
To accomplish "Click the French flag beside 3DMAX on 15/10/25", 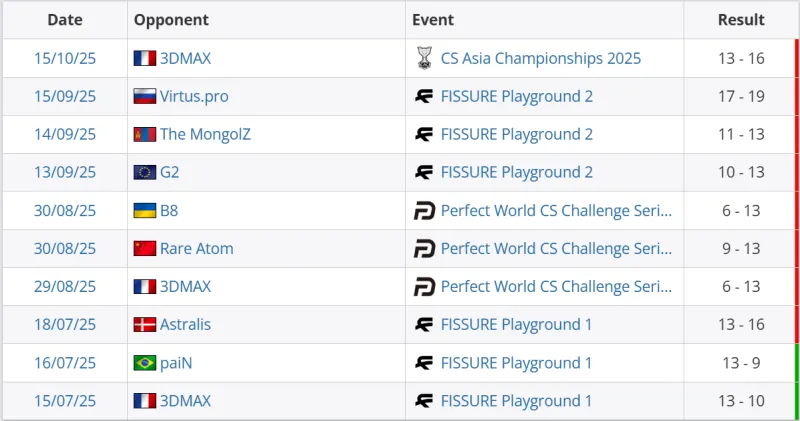I will click(x=144, y=59).
